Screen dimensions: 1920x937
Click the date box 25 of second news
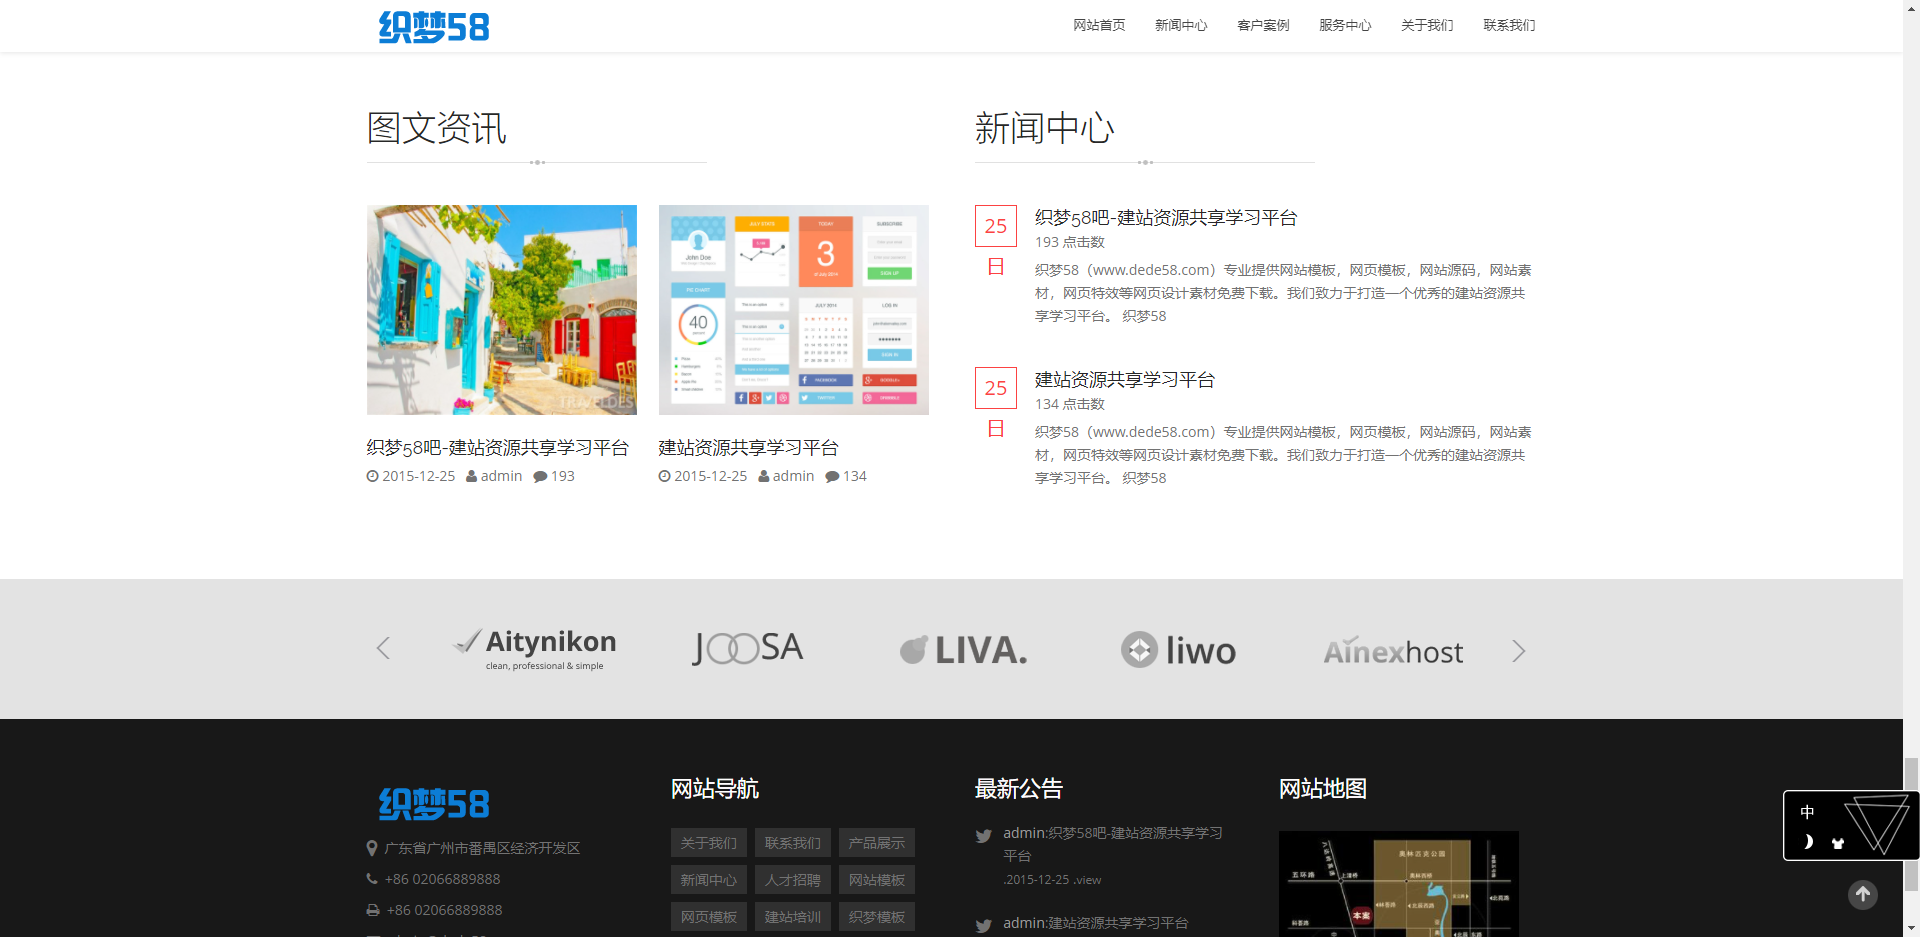pos(996,388)
